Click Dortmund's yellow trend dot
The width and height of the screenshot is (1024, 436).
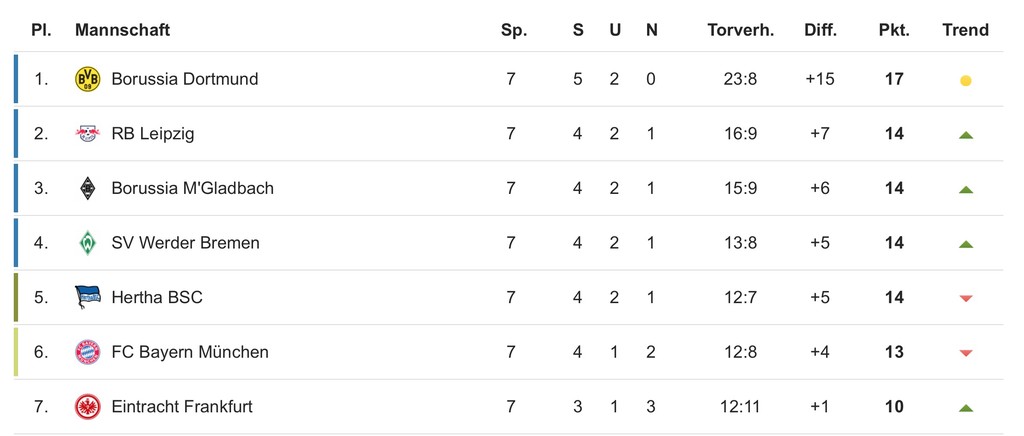pyautogui.click(x=966, y=80)
